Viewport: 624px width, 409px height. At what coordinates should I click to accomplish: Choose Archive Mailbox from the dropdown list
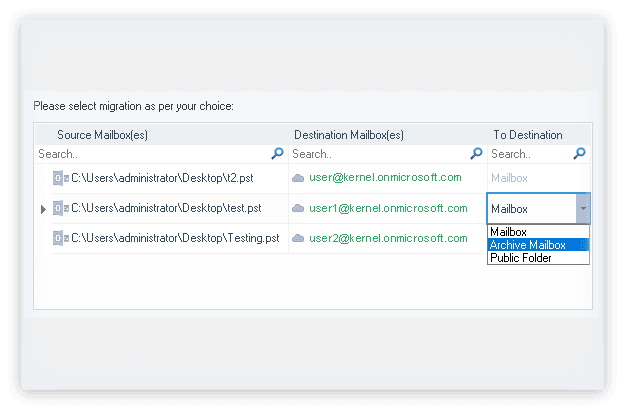pos(528,245)
